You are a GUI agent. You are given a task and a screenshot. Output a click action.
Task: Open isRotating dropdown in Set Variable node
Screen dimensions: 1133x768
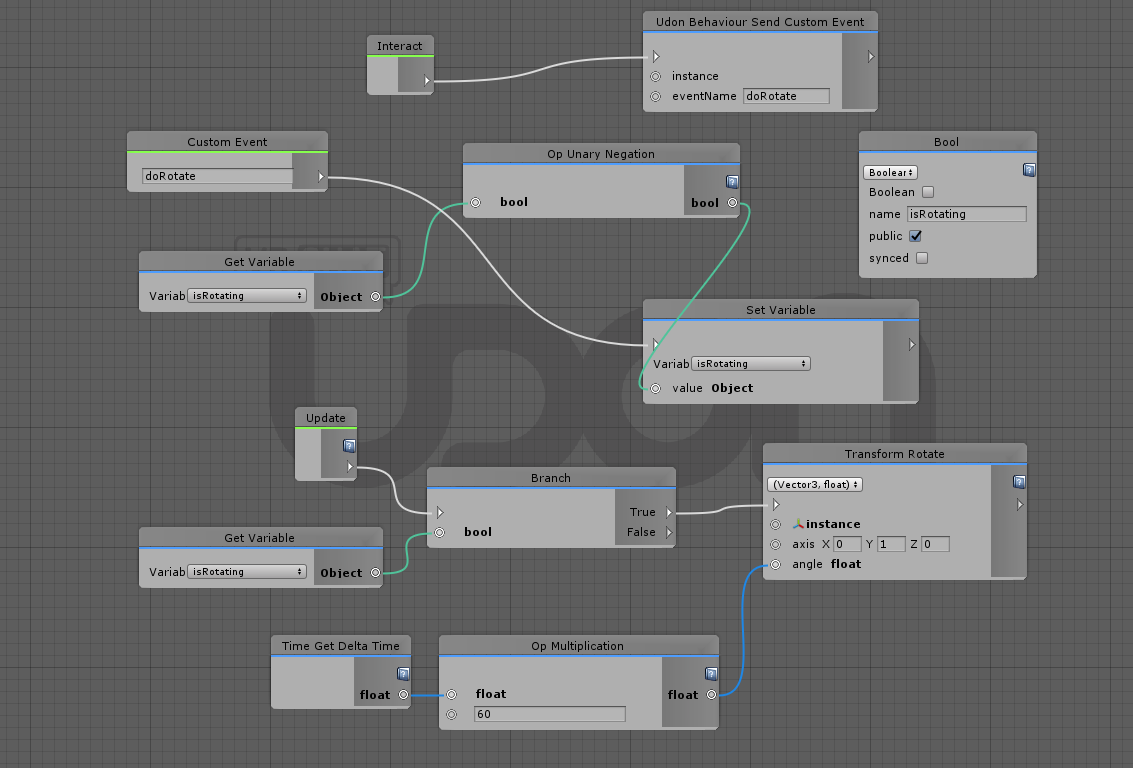pos(751,364)
